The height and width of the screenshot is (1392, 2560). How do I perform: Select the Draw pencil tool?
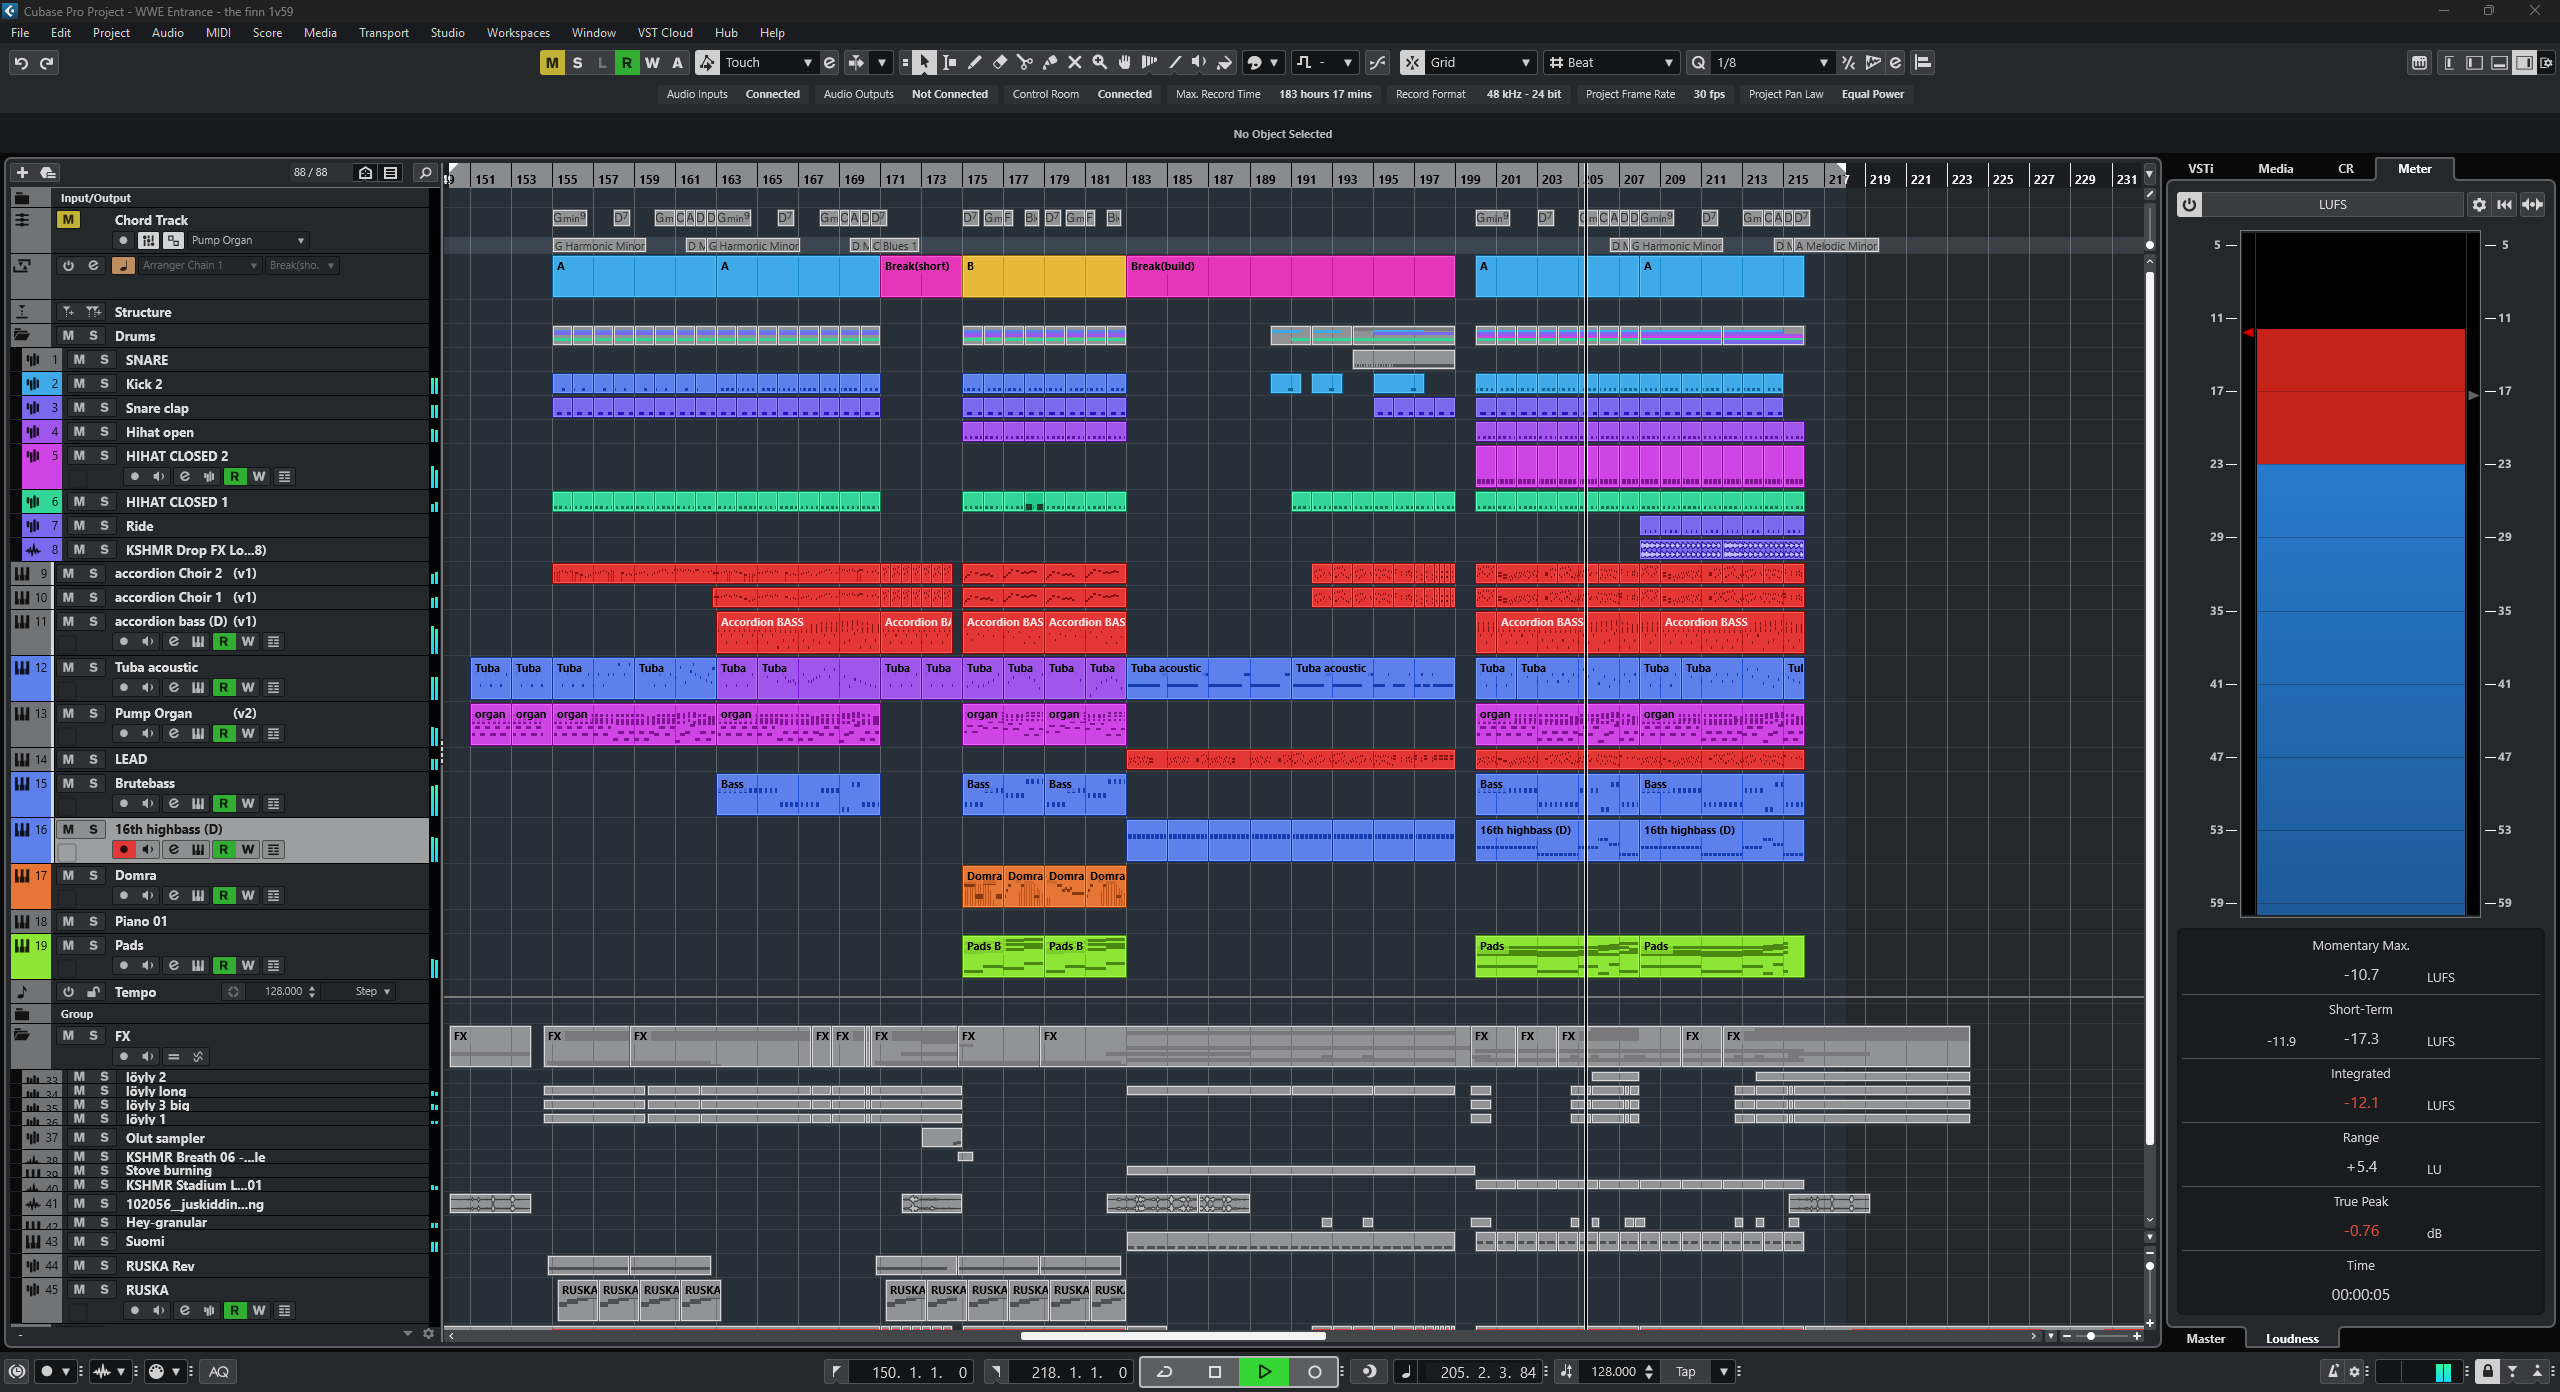click(974, 63)
